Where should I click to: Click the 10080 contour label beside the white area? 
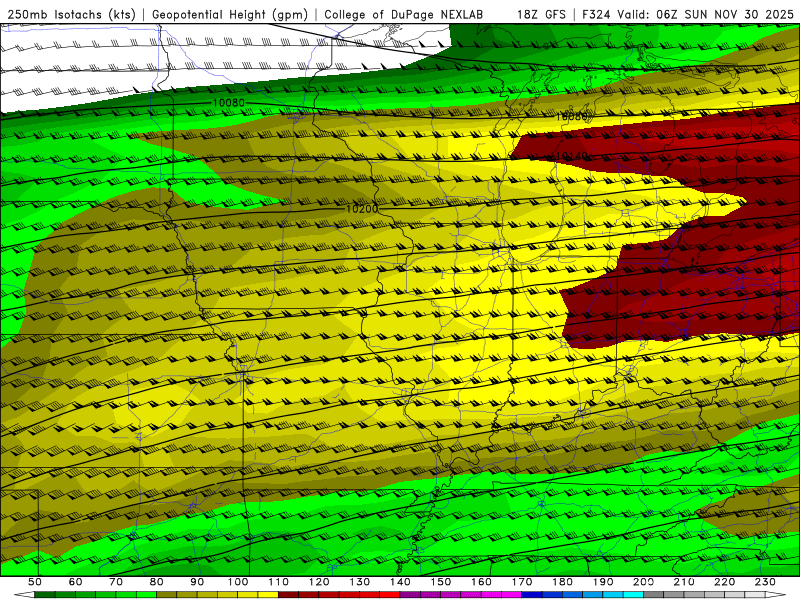[229, 103]
